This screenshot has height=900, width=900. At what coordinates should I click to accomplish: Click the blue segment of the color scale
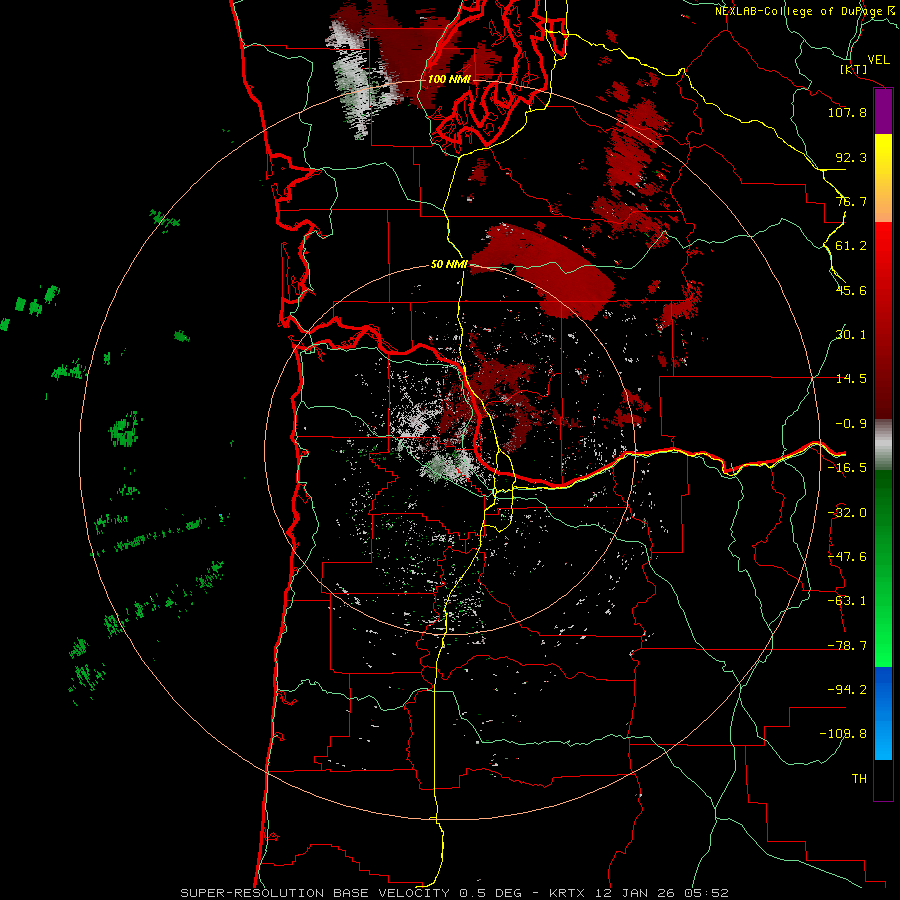pos(883,713)
